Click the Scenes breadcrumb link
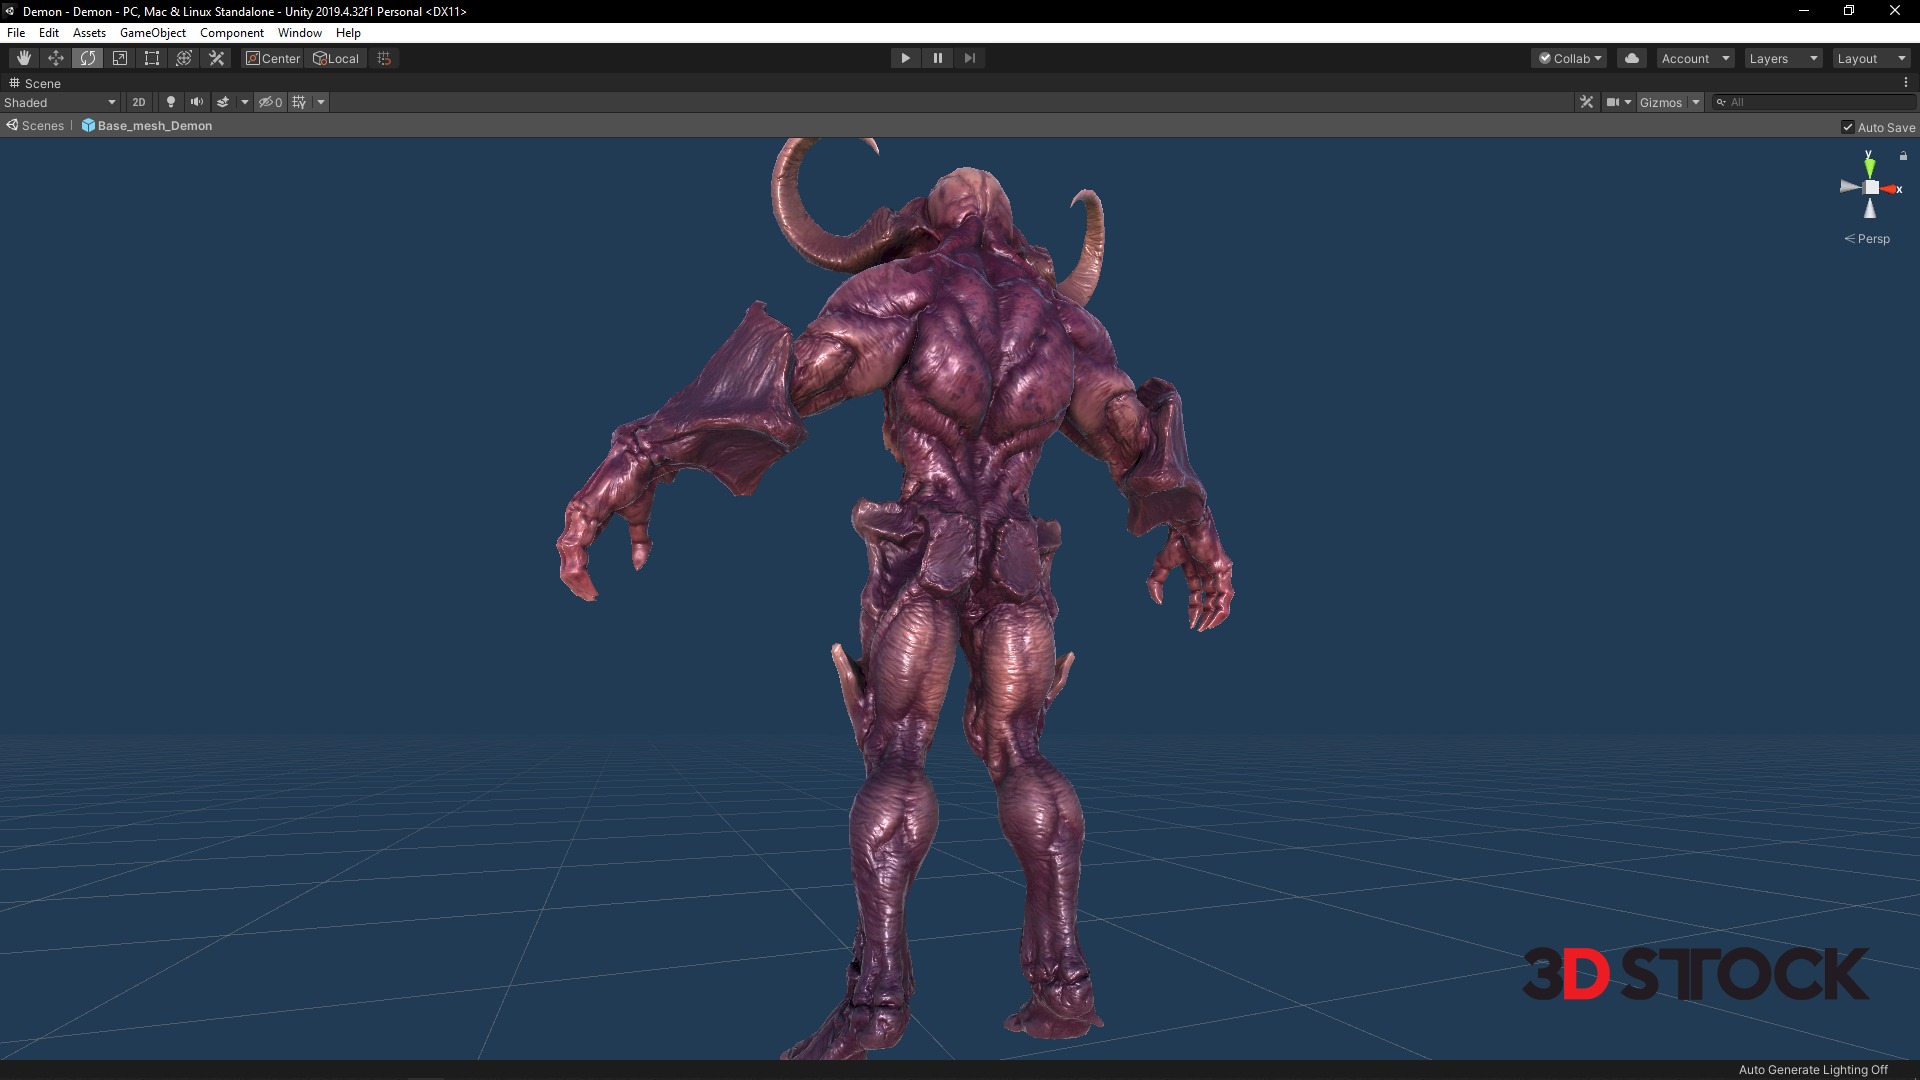Viewport: 1920px width, 1080px height. 42,126
